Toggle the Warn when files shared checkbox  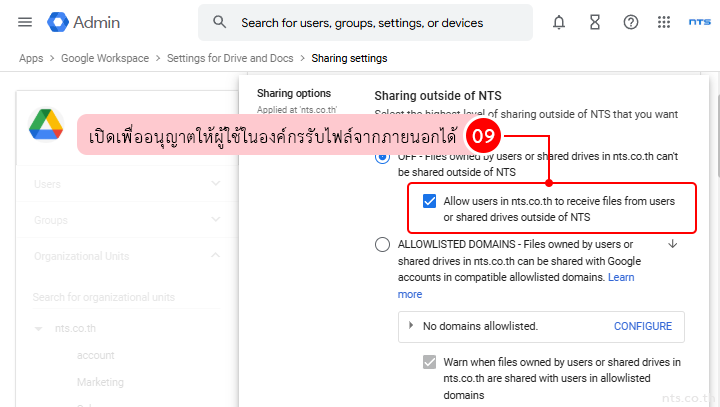pyautogui.click(x=430, y=362)
